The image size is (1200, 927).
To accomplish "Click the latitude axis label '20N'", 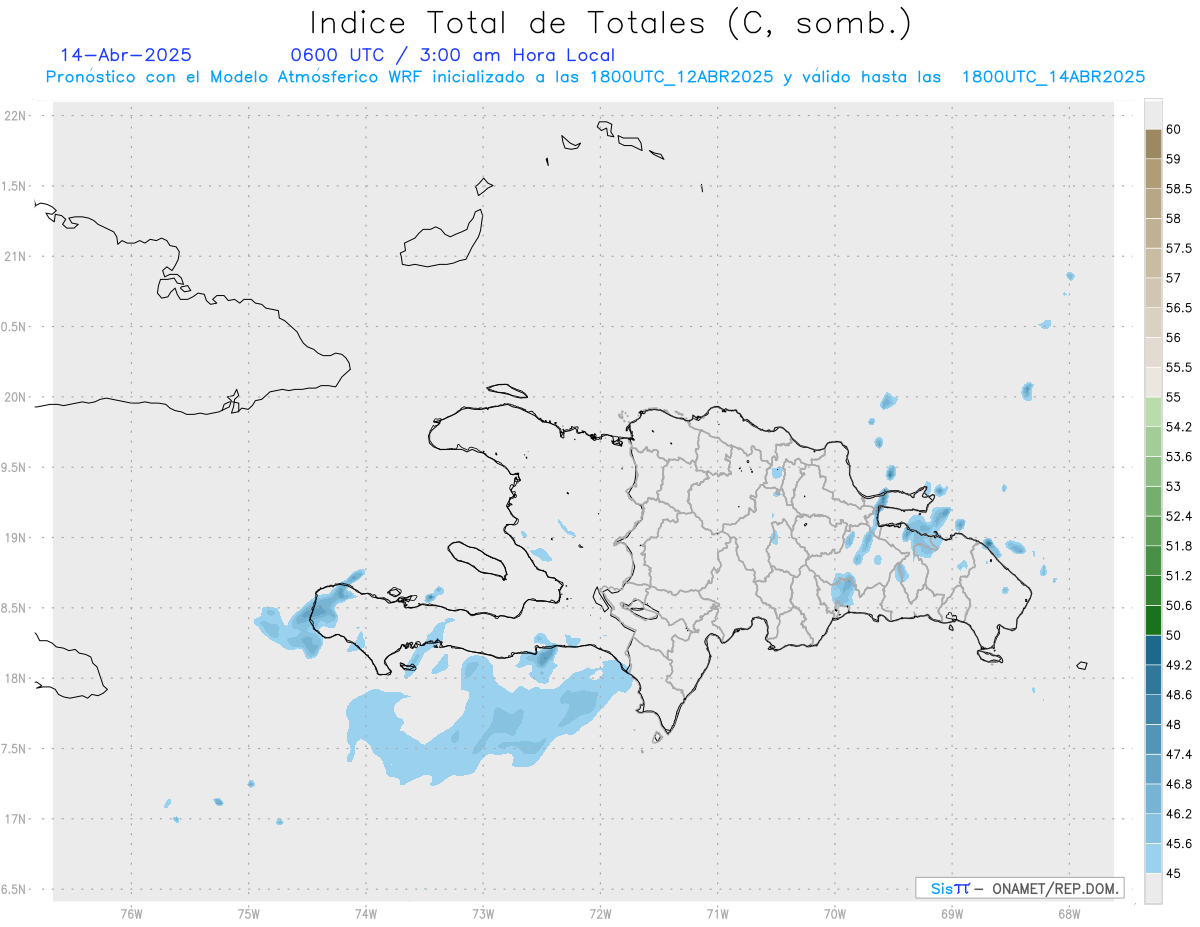I will [17, 397].
